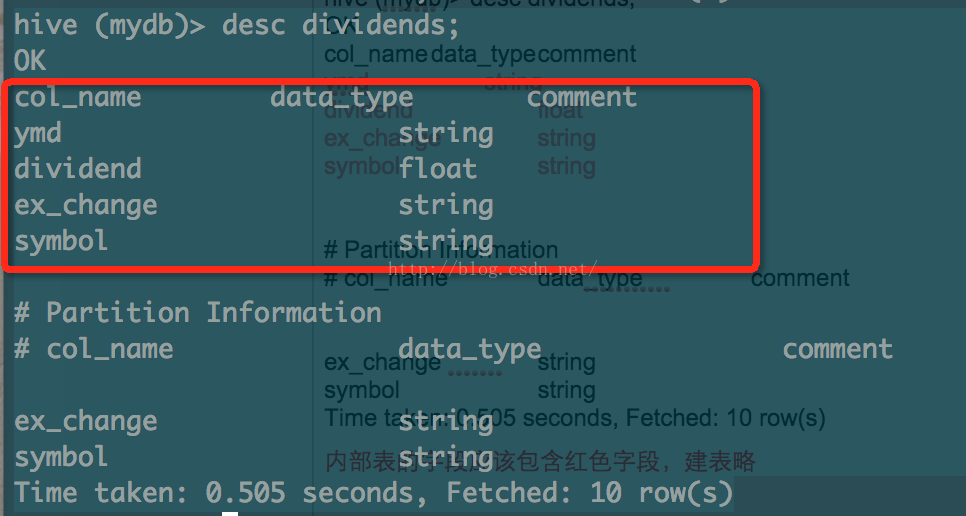Viewport: 966px width, 516px height.
Task: Click ex_change inside the red box
Action: point(85,205)
